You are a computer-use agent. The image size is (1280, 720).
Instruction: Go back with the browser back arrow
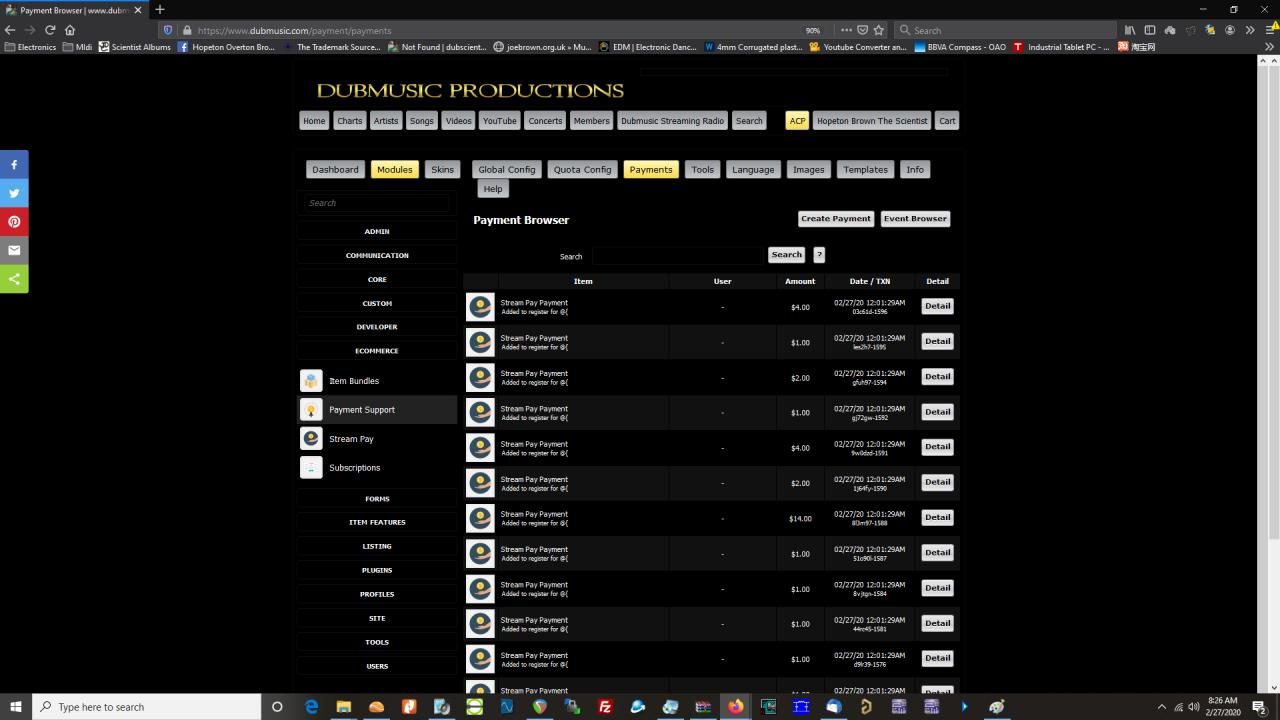pos(10,30)
